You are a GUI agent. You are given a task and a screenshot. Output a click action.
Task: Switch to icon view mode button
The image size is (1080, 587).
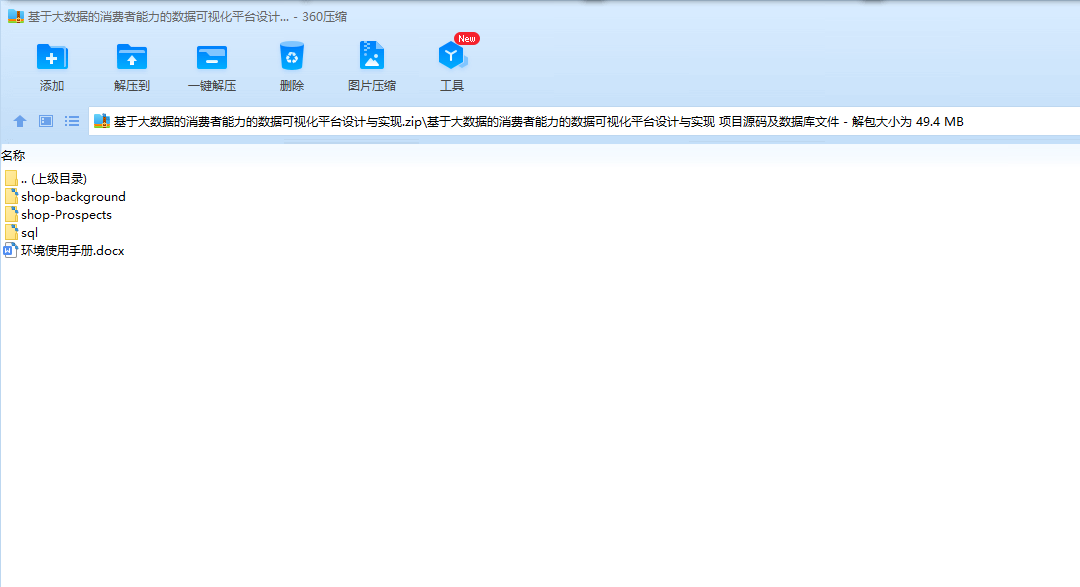pyautogui.click(x=46, y=121)
